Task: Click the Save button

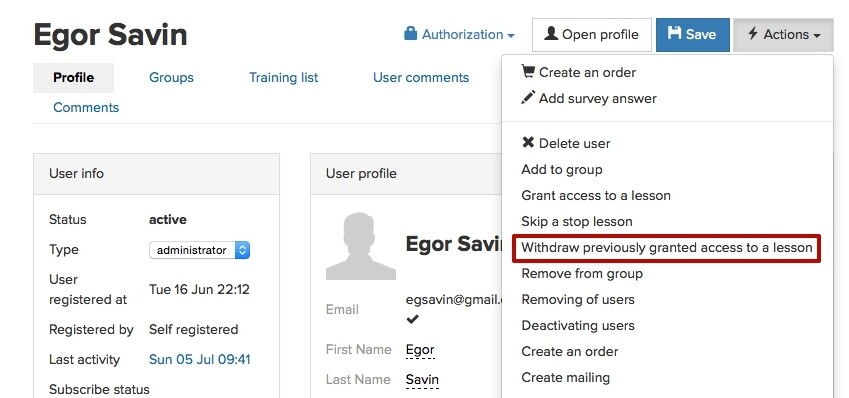Action: [x=693, y=35]
